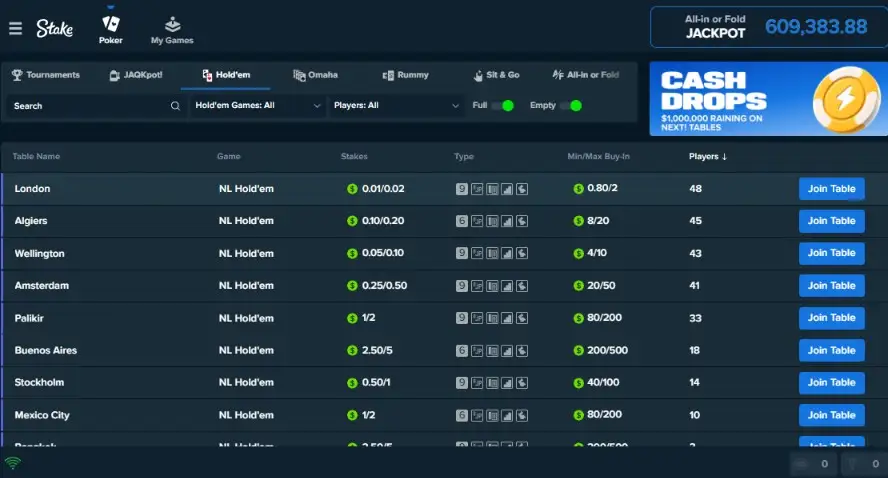Open the My Games icon
Image resolution: width=888 pixels, height=478 pixels.
172,24
